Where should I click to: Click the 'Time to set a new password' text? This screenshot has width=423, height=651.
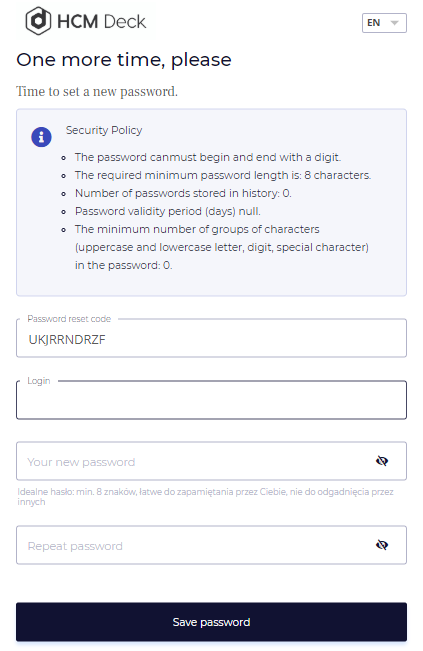coord(97,91)
